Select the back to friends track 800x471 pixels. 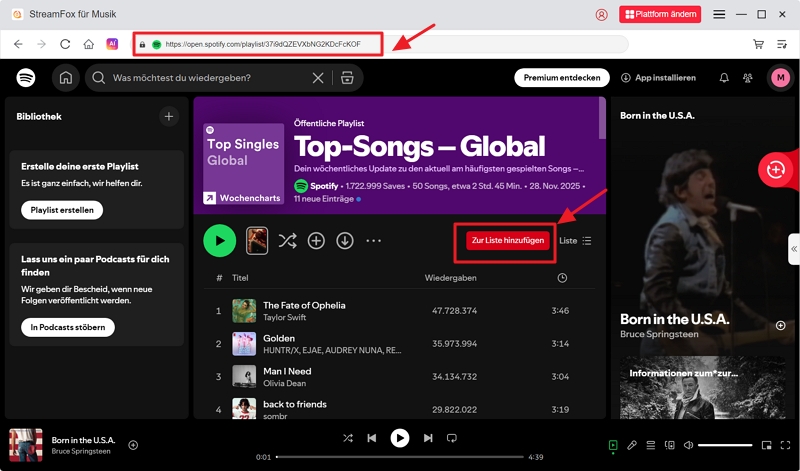(x=399, y=409)
